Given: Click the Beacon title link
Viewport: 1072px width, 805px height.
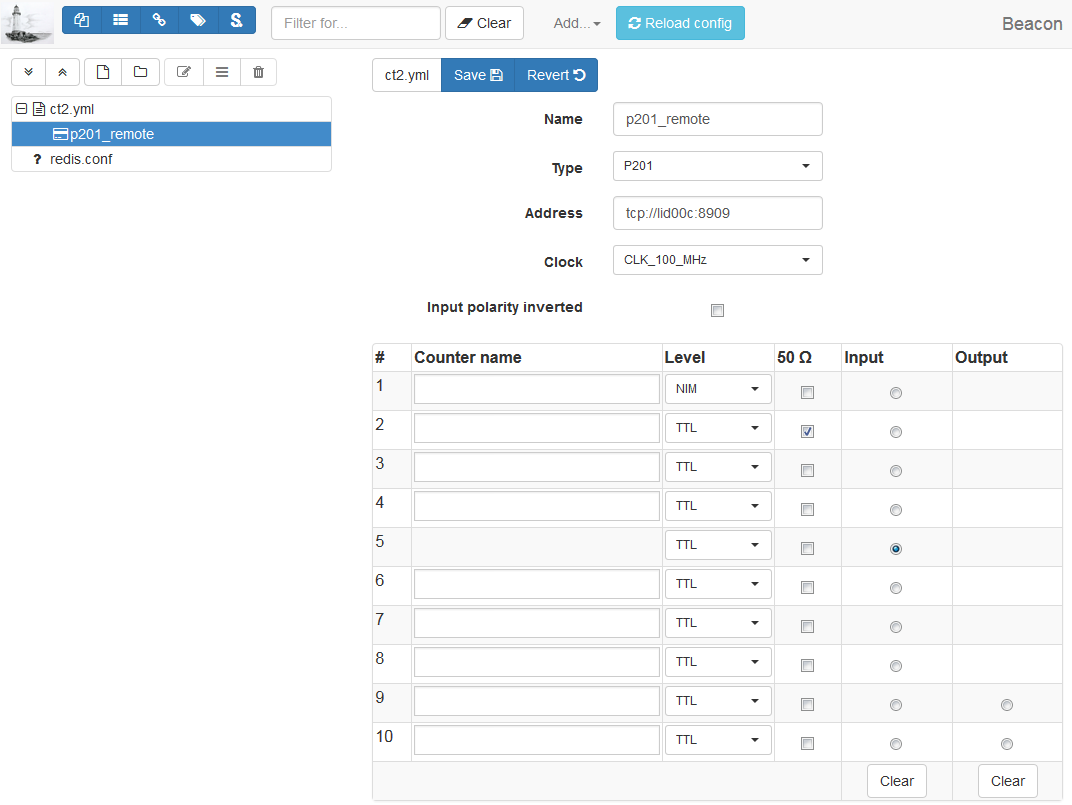Looking at the screenshot, I should tap(1032, 24).
